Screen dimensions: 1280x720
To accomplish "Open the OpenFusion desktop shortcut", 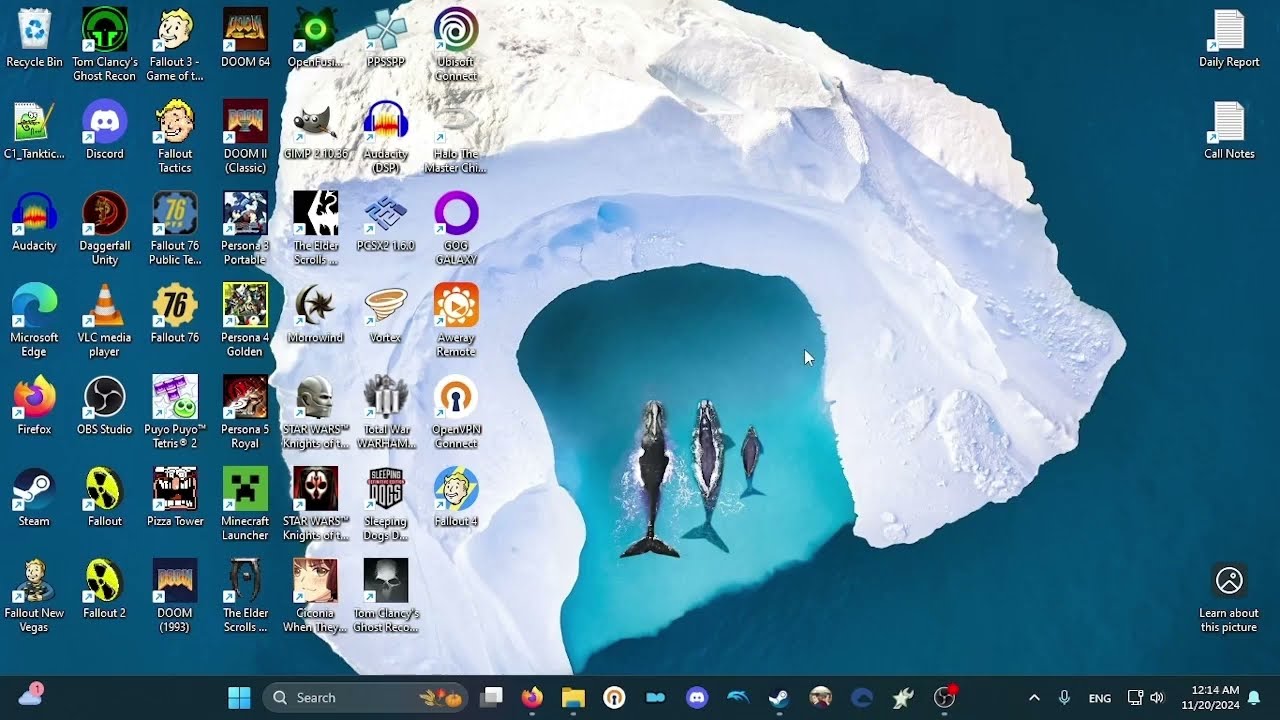I will coord(315,40).
